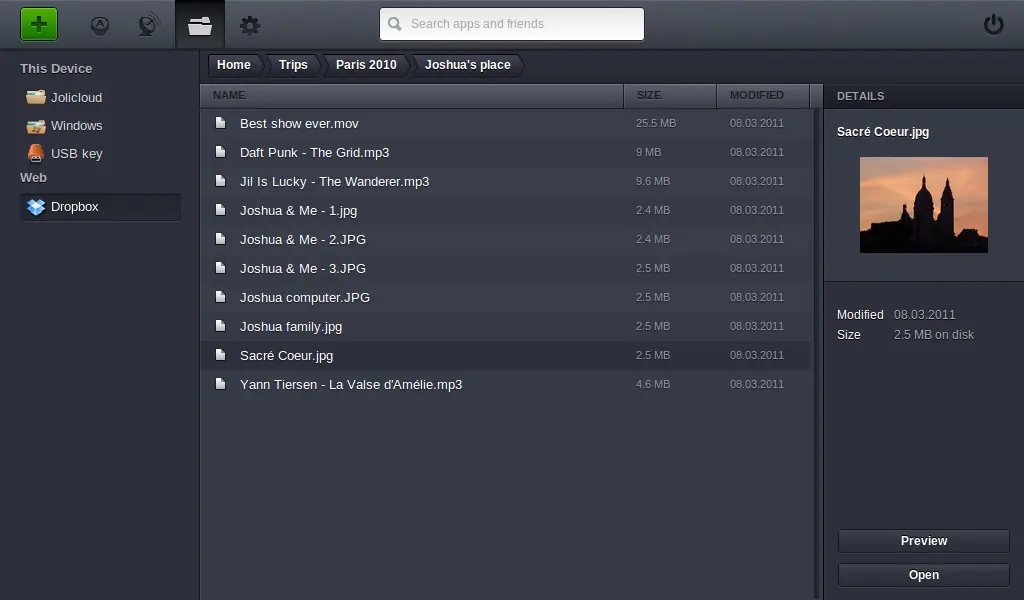
Task: Go to Home in breadcrumb
Action: (234, 65)
